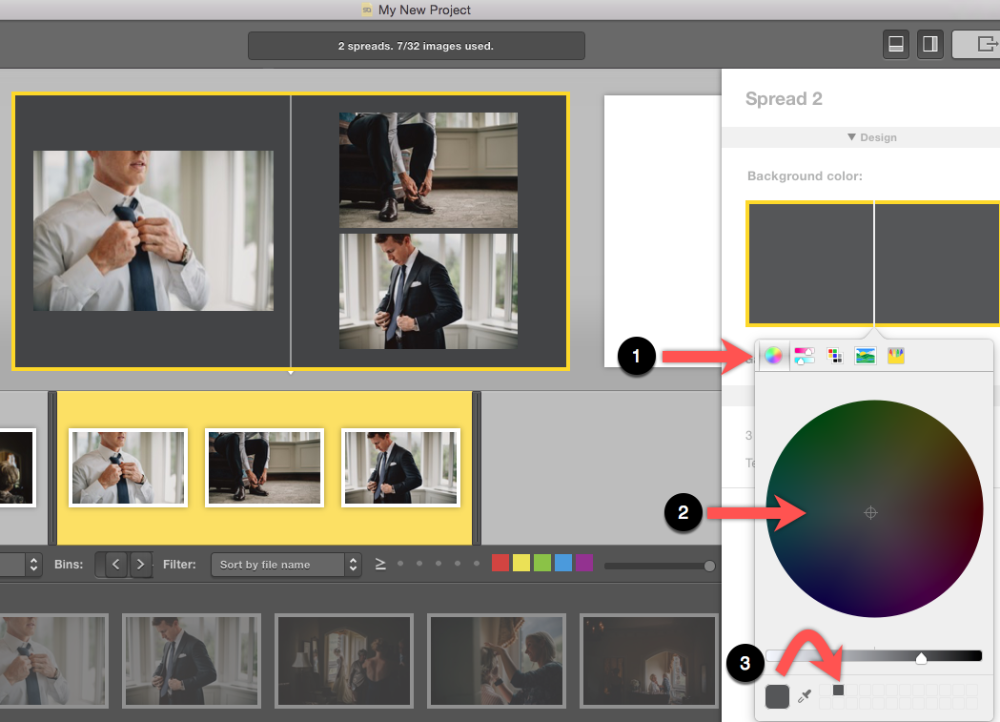Filter by red color label
This screenshot has height=722, width=1000.
pyautogui.click(x=501, y=563)
